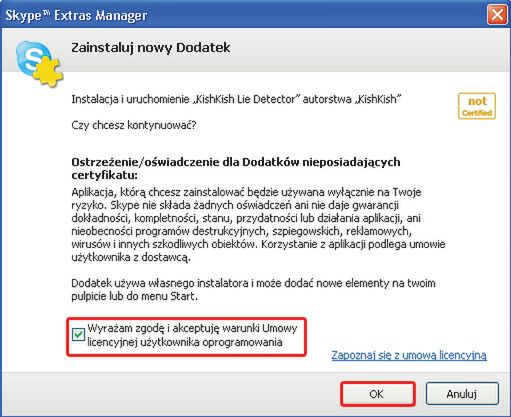Open the 'Zapoznaj się z umową licencyjną' link

409,355
